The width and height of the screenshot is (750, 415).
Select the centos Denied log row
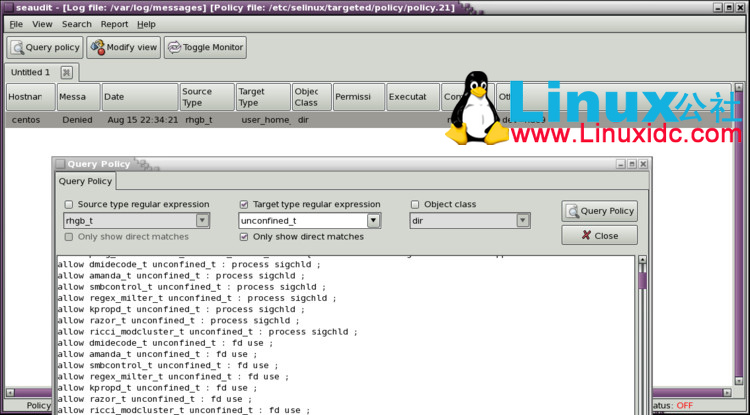pos(368,120)
